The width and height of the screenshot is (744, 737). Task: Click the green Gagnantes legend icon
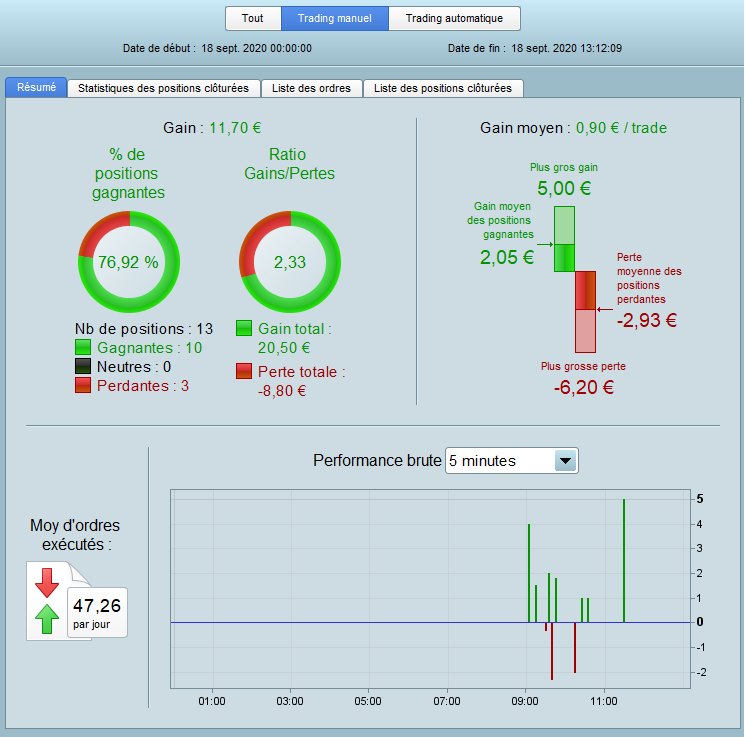click(83, 348)
